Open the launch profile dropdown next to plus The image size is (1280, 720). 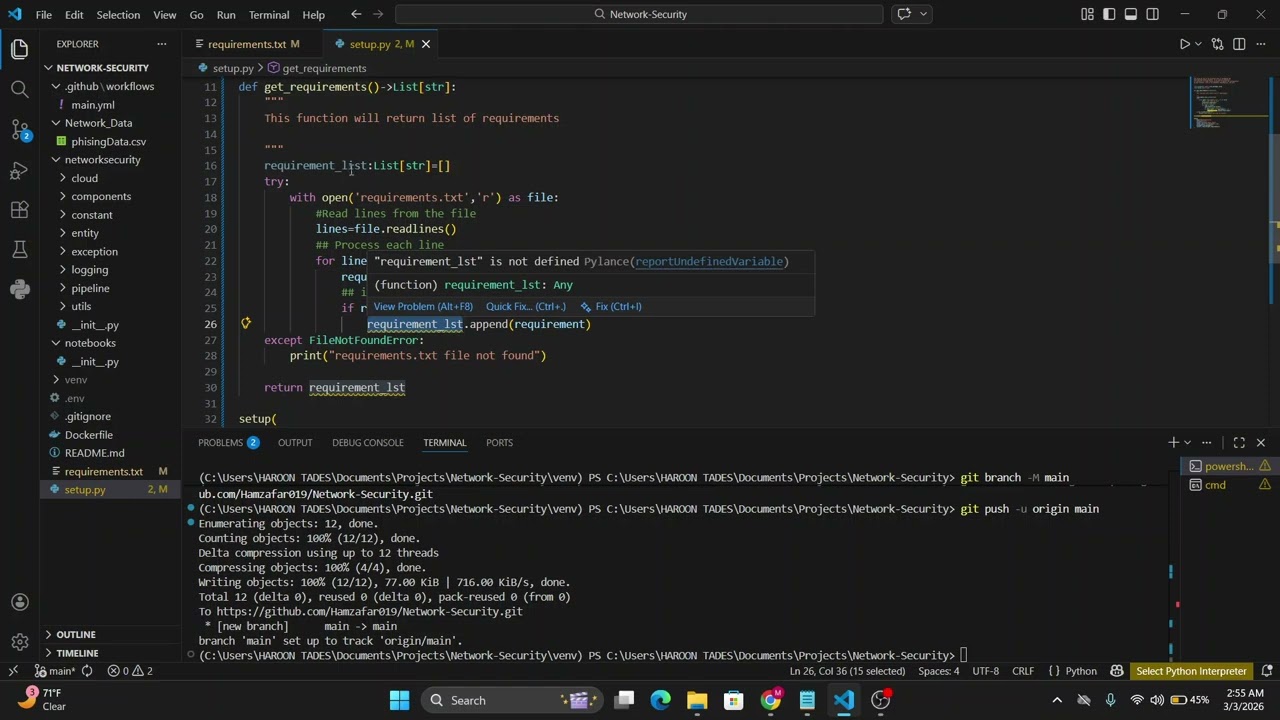[x=1187, y=442]
